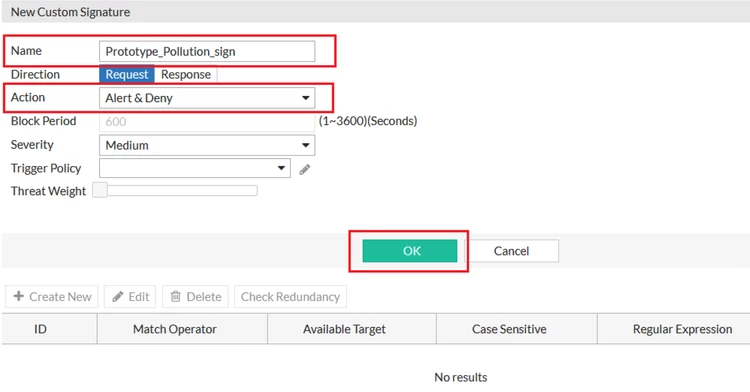Open the Severity dropdown
This screenshot has width=750, height=392.
(x=207, y=145)
